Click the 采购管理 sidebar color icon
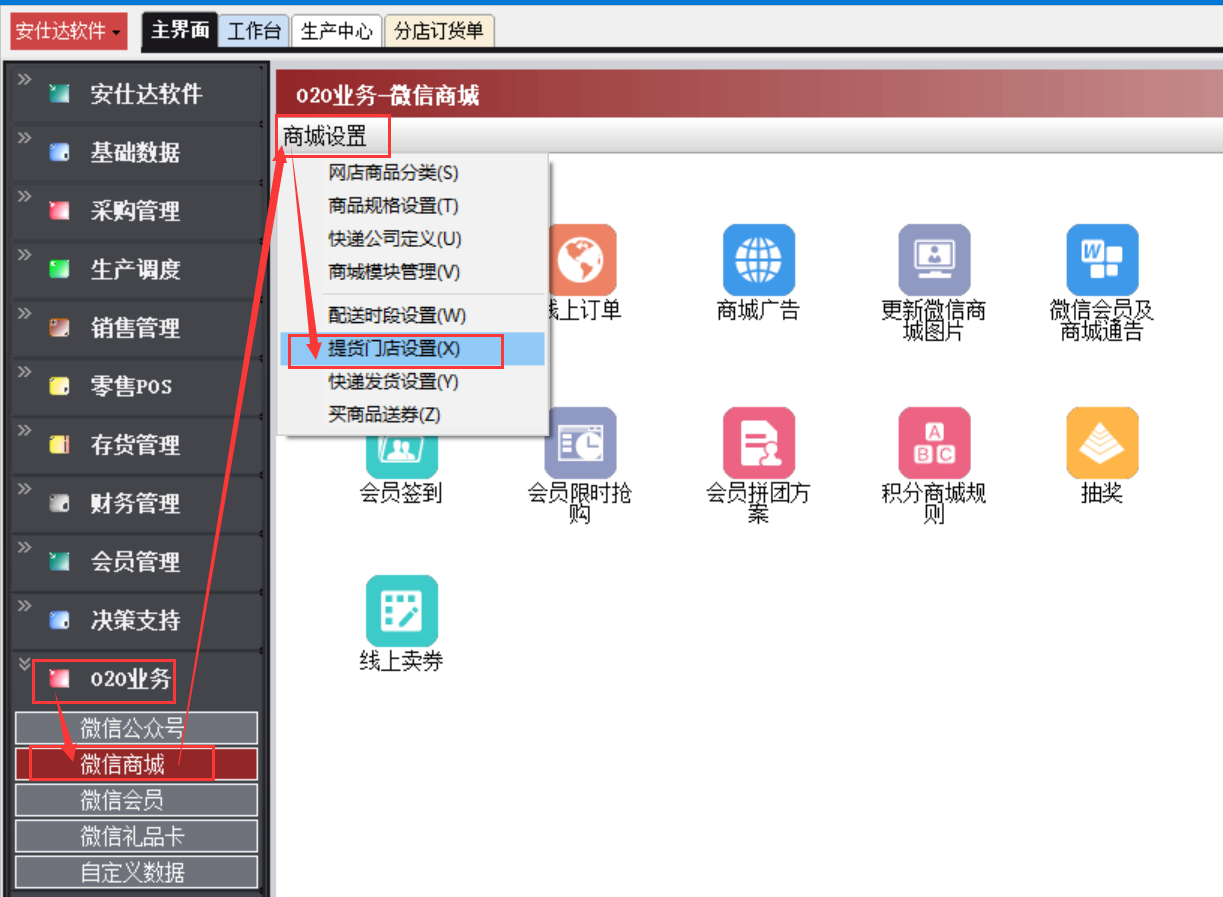The image size is (1223, 897). pyautogui.click(x=60, y=212)
